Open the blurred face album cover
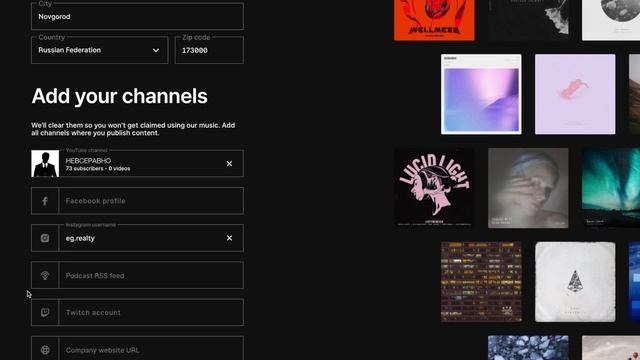Image resolution: width=640 pixels, height=360 pixels. tap(528, 188)
